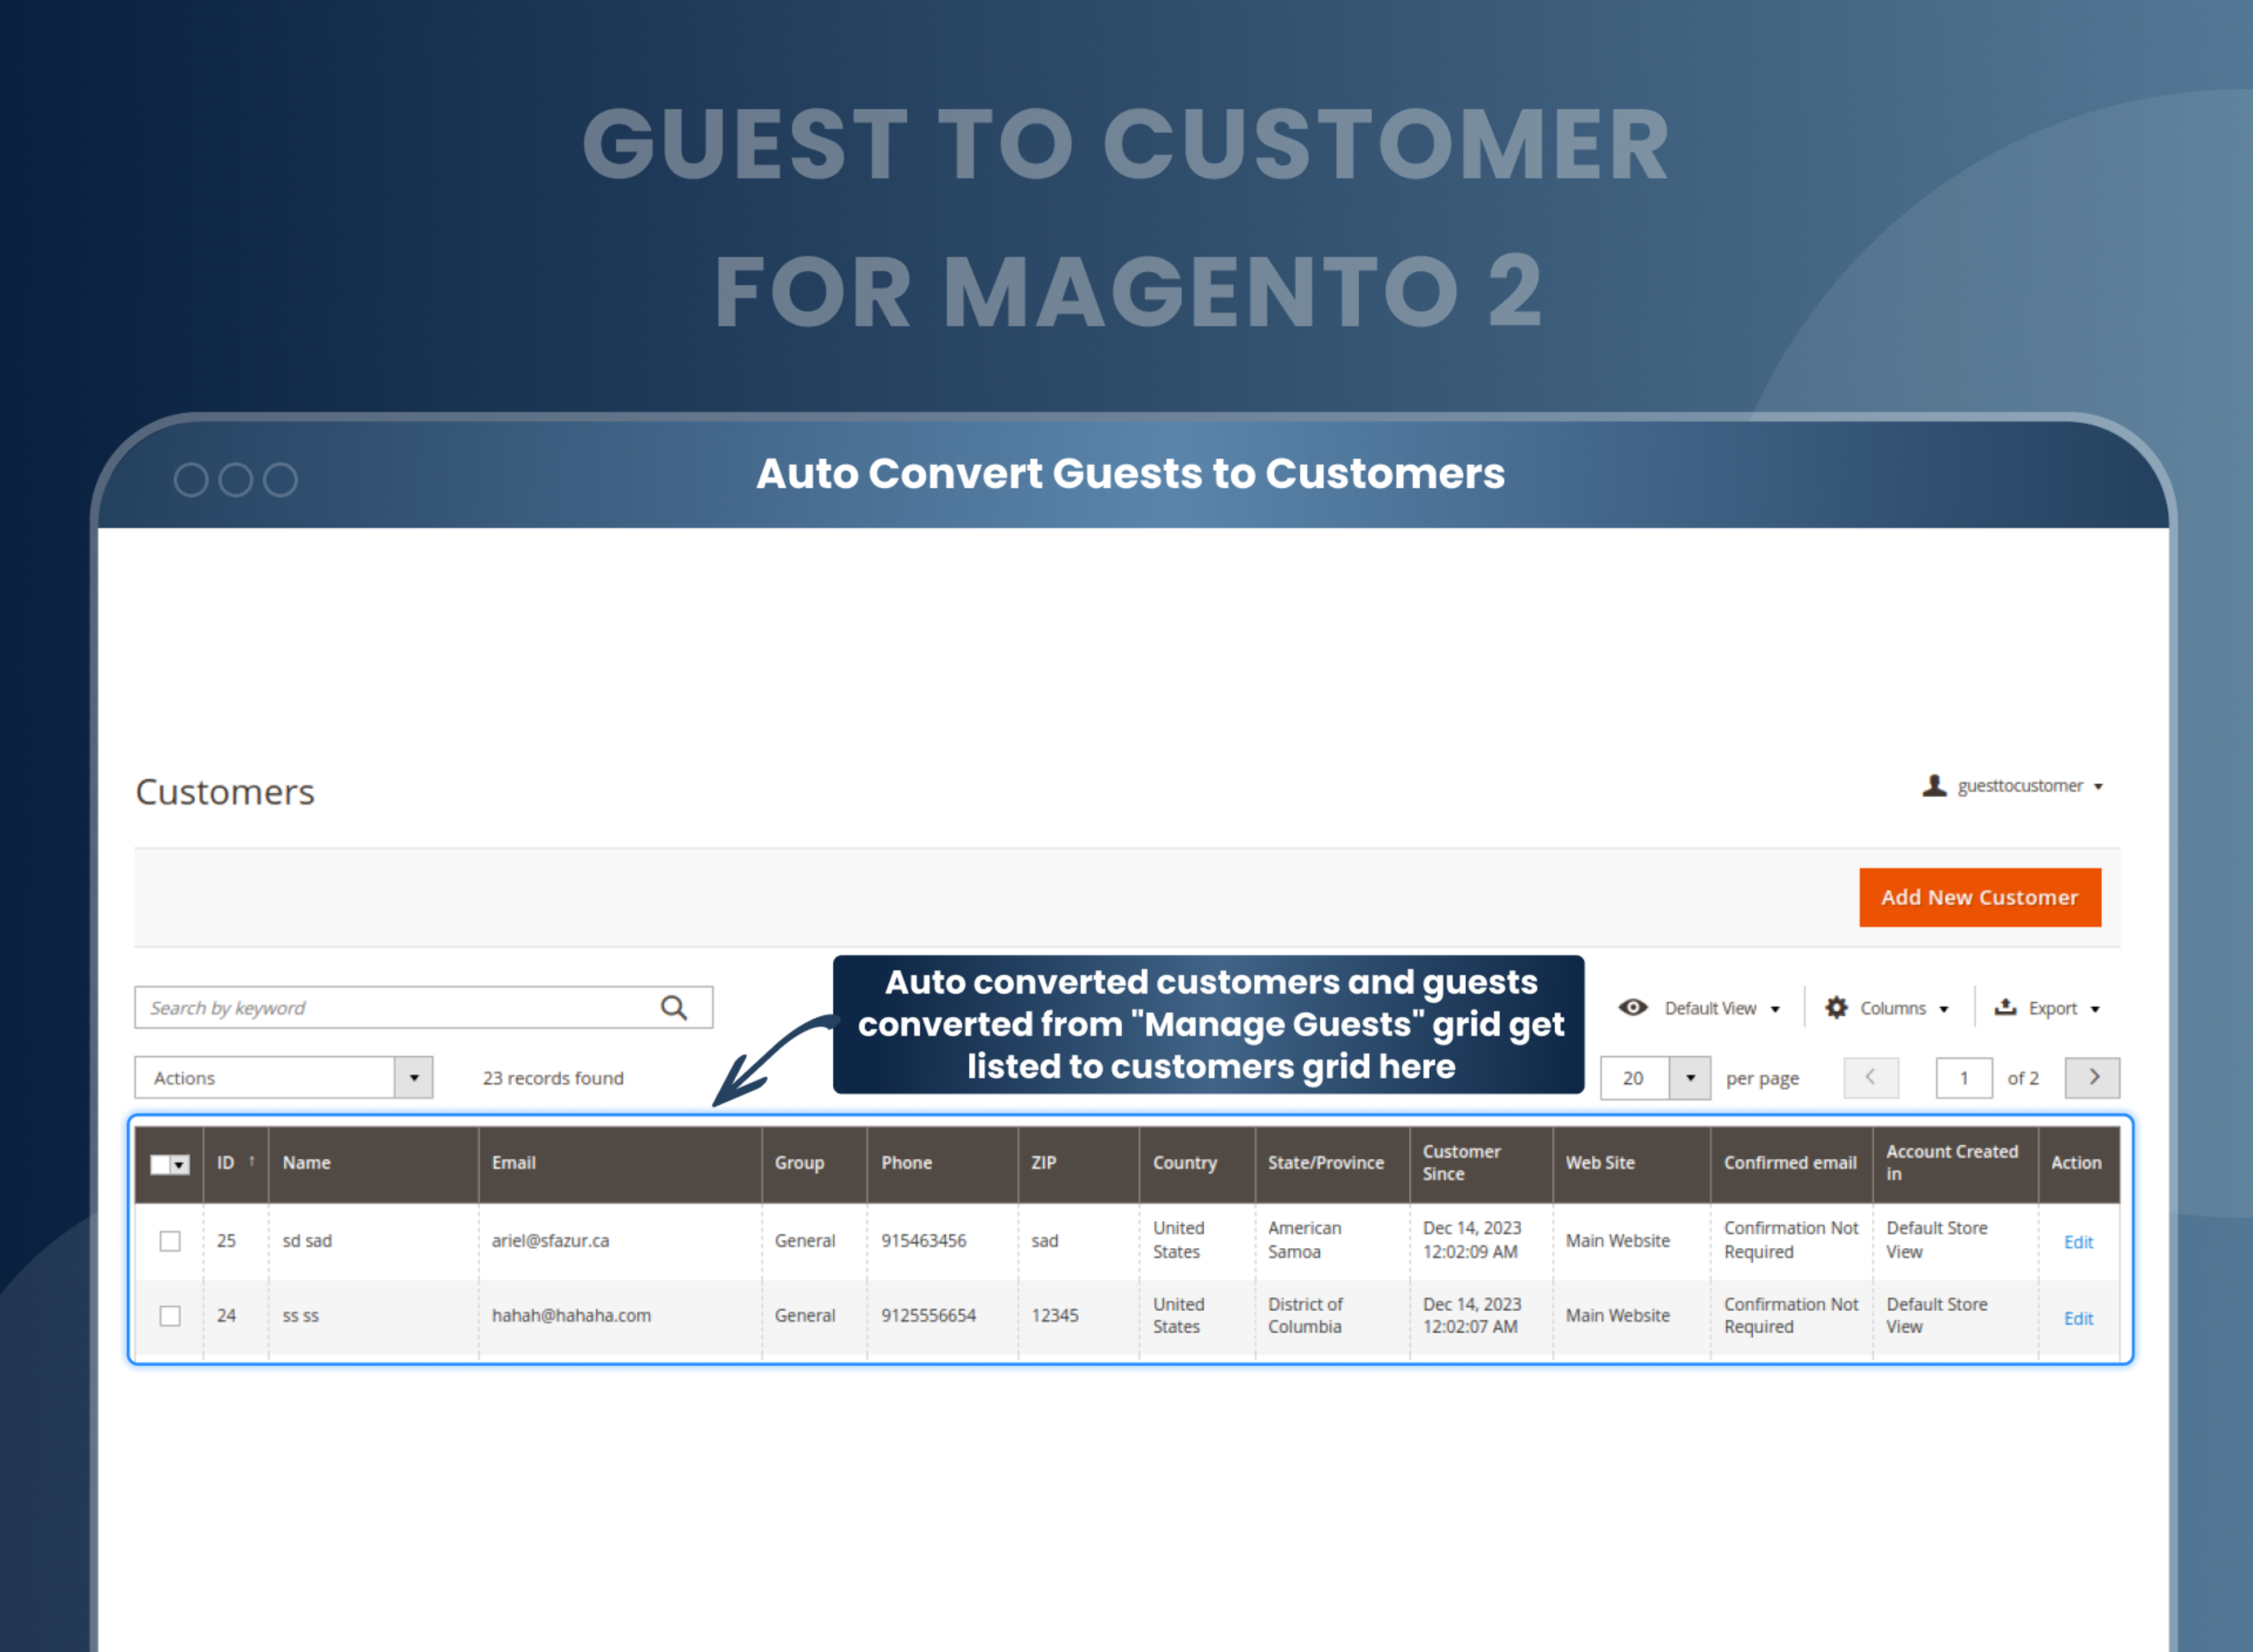Click Edit link for ariel@sfazur.ca
The image size is (2253, 1652).
pos(2078,1242)
